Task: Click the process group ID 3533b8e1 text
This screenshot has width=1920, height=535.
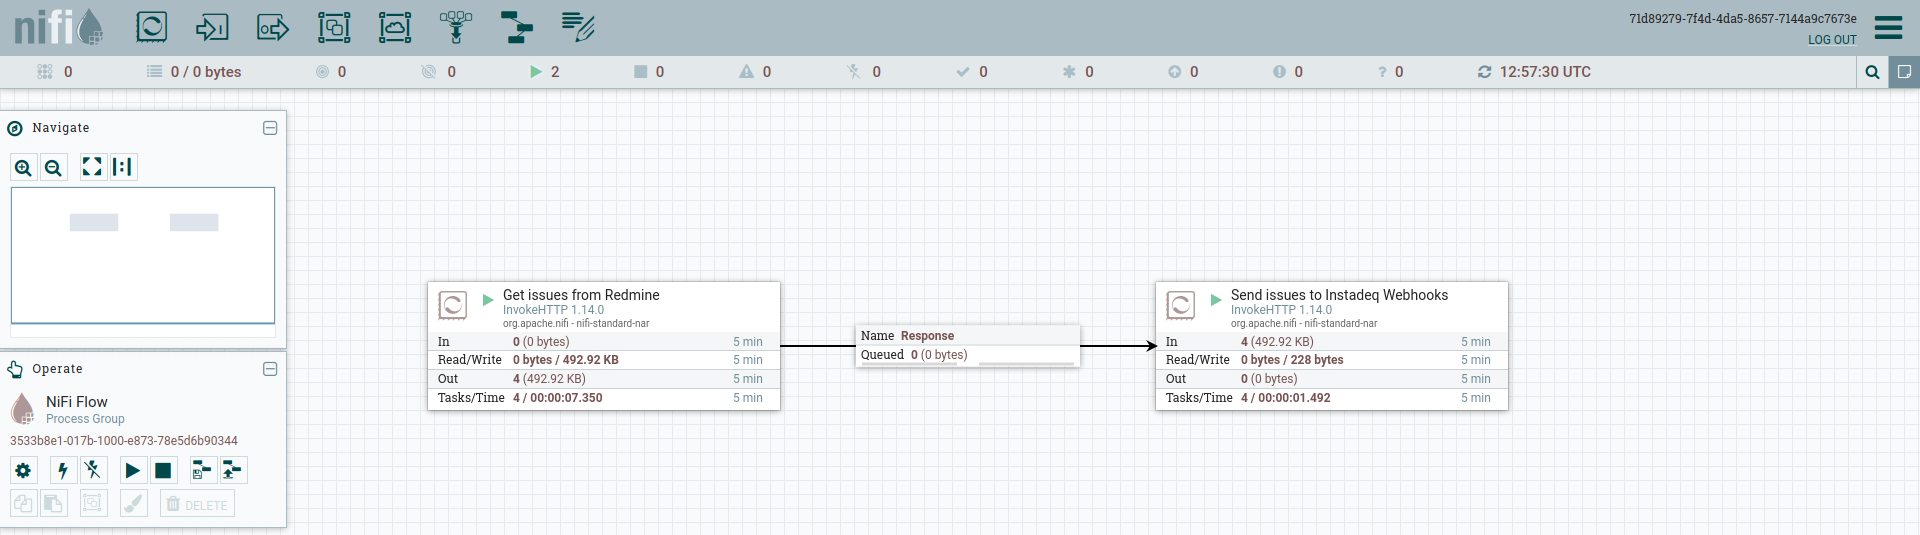Action: pyautogui.click(x=124, y=441)
